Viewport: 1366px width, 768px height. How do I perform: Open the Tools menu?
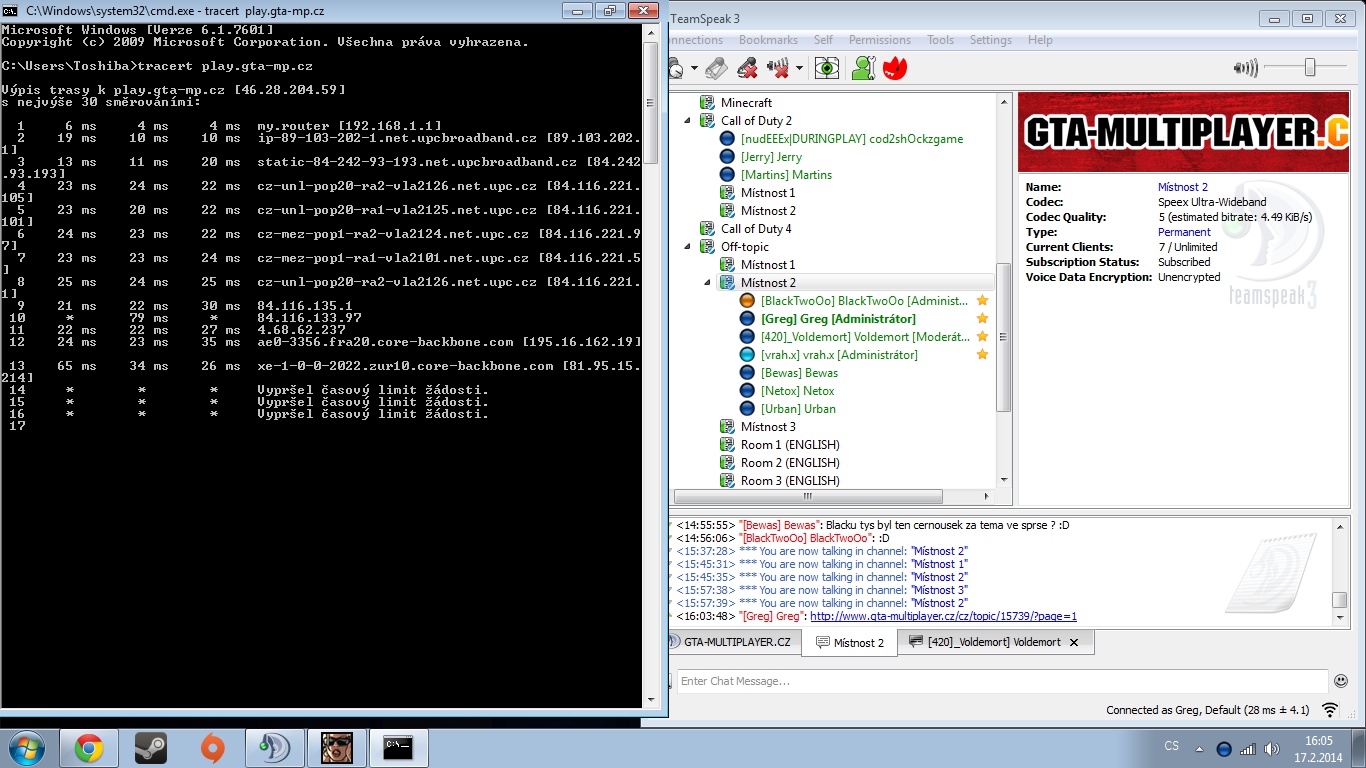click(940, 40)
